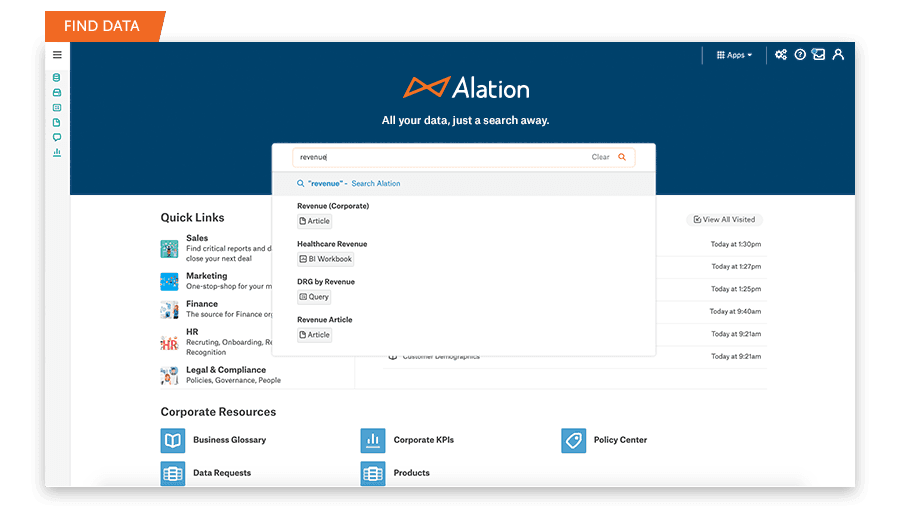This screenshot has width=900, height=510.
Task: Open Data Requests resource
Action: point(222,473)
